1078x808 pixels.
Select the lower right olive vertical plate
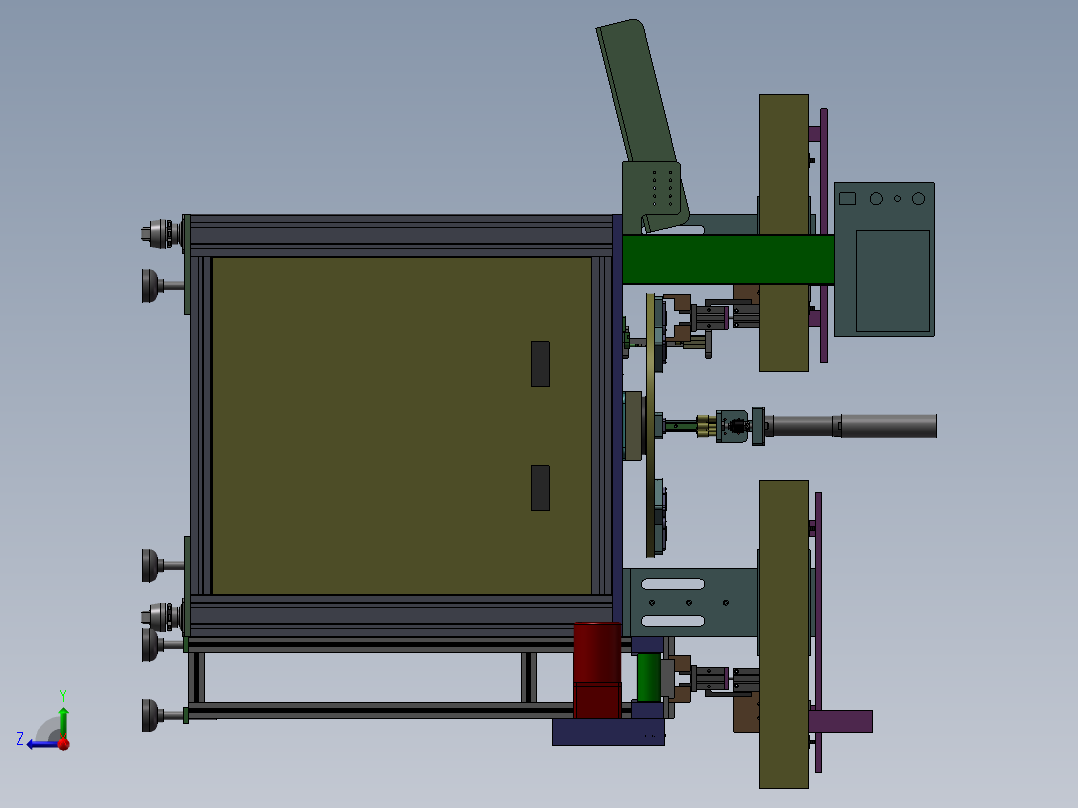[784, 634]
